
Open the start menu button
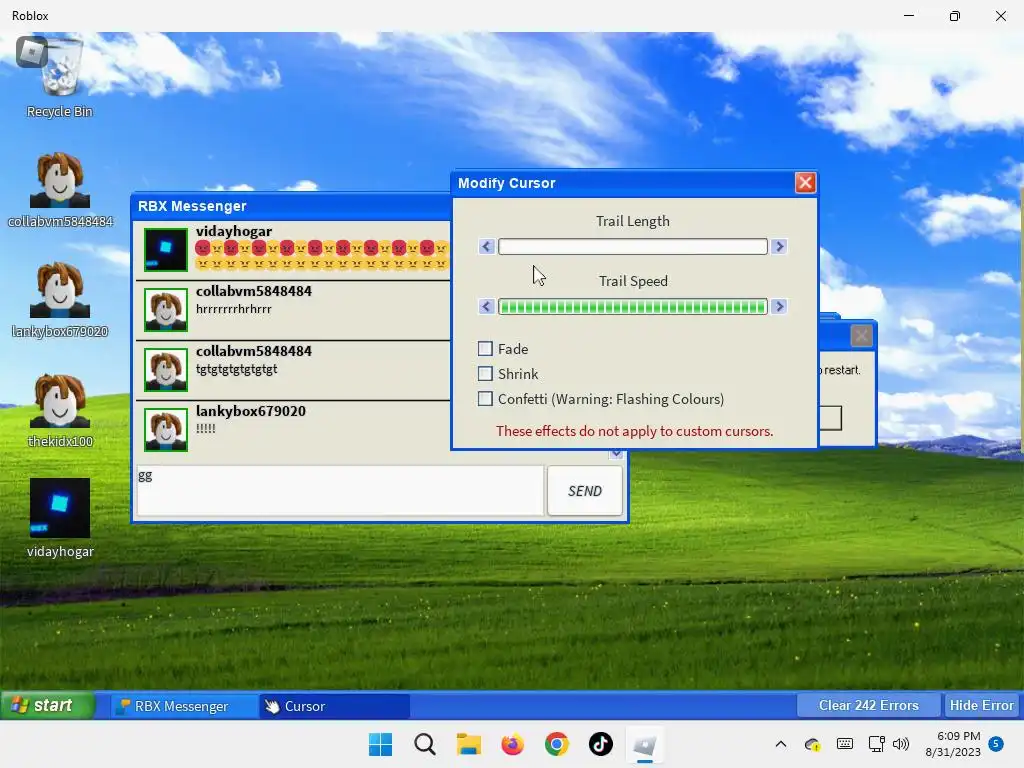coord(48,705)
